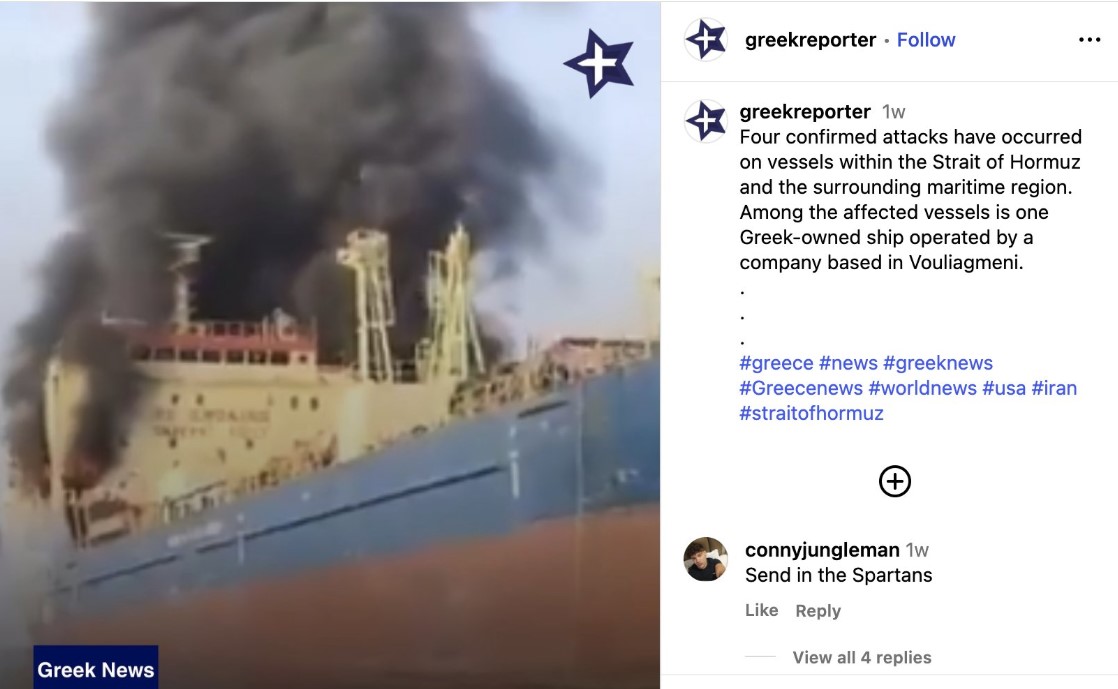Screen dimensions: 1118x689
Task: Open the #usa hashtag
Action: pyautogui.click(x=1004, y=388)
